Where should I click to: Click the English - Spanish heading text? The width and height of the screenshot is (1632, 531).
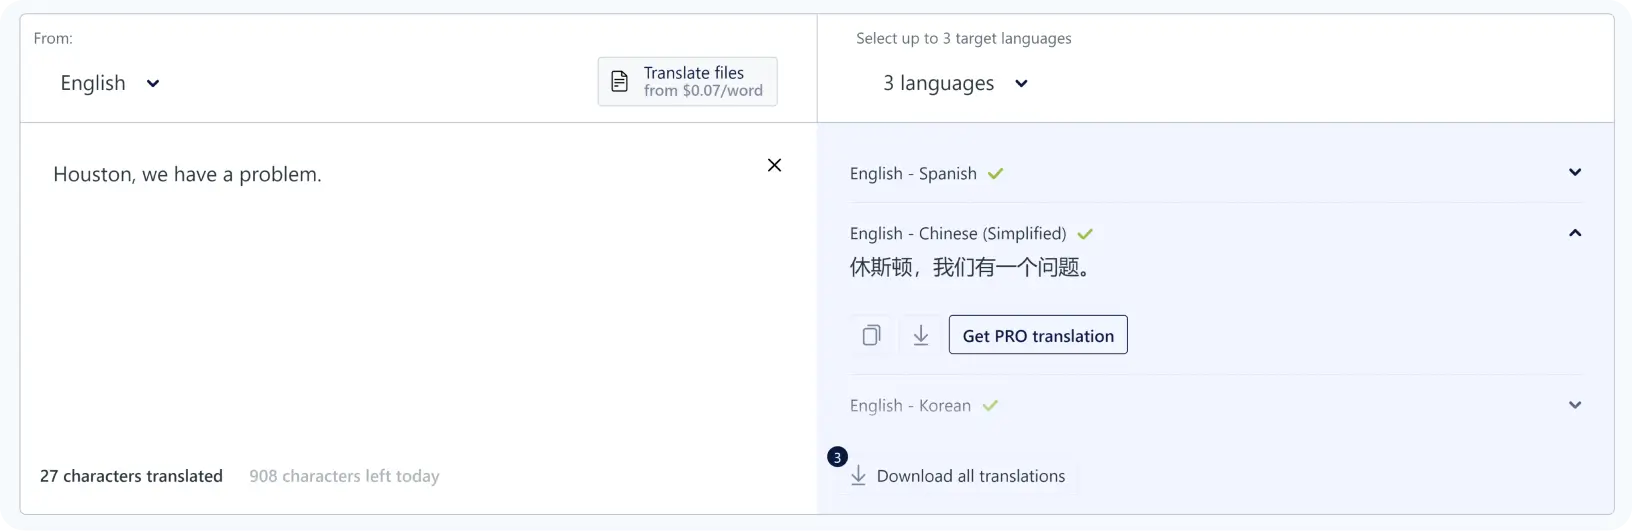[x=913, y=173]
